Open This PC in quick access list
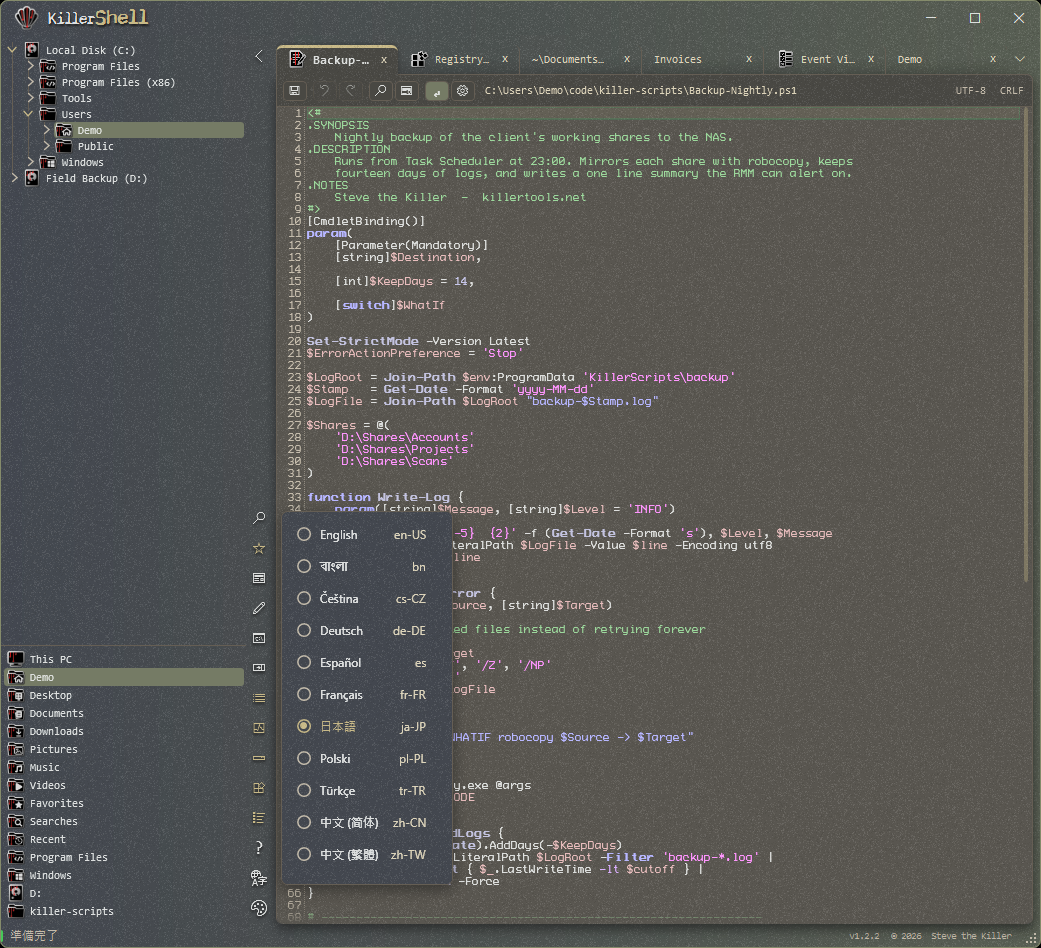Screen dimensions: 1041x948 (125, 659)
